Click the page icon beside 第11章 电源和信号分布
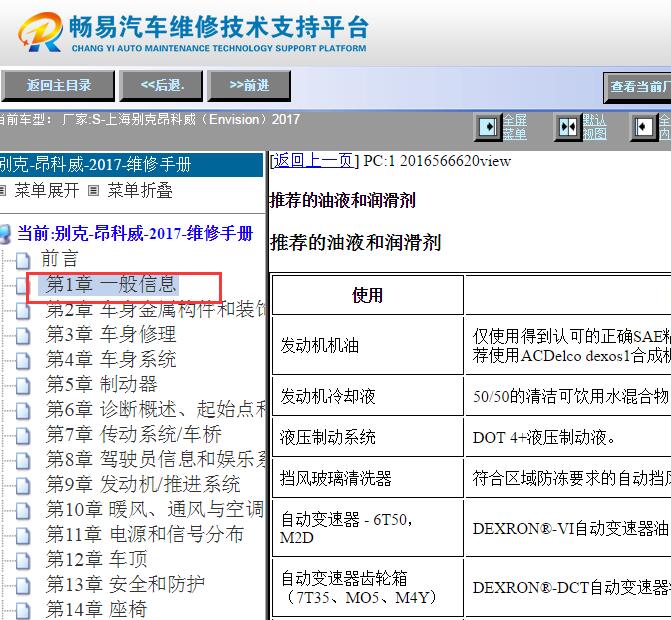Screen dimensions: 671x620 (x=23, y=536)
